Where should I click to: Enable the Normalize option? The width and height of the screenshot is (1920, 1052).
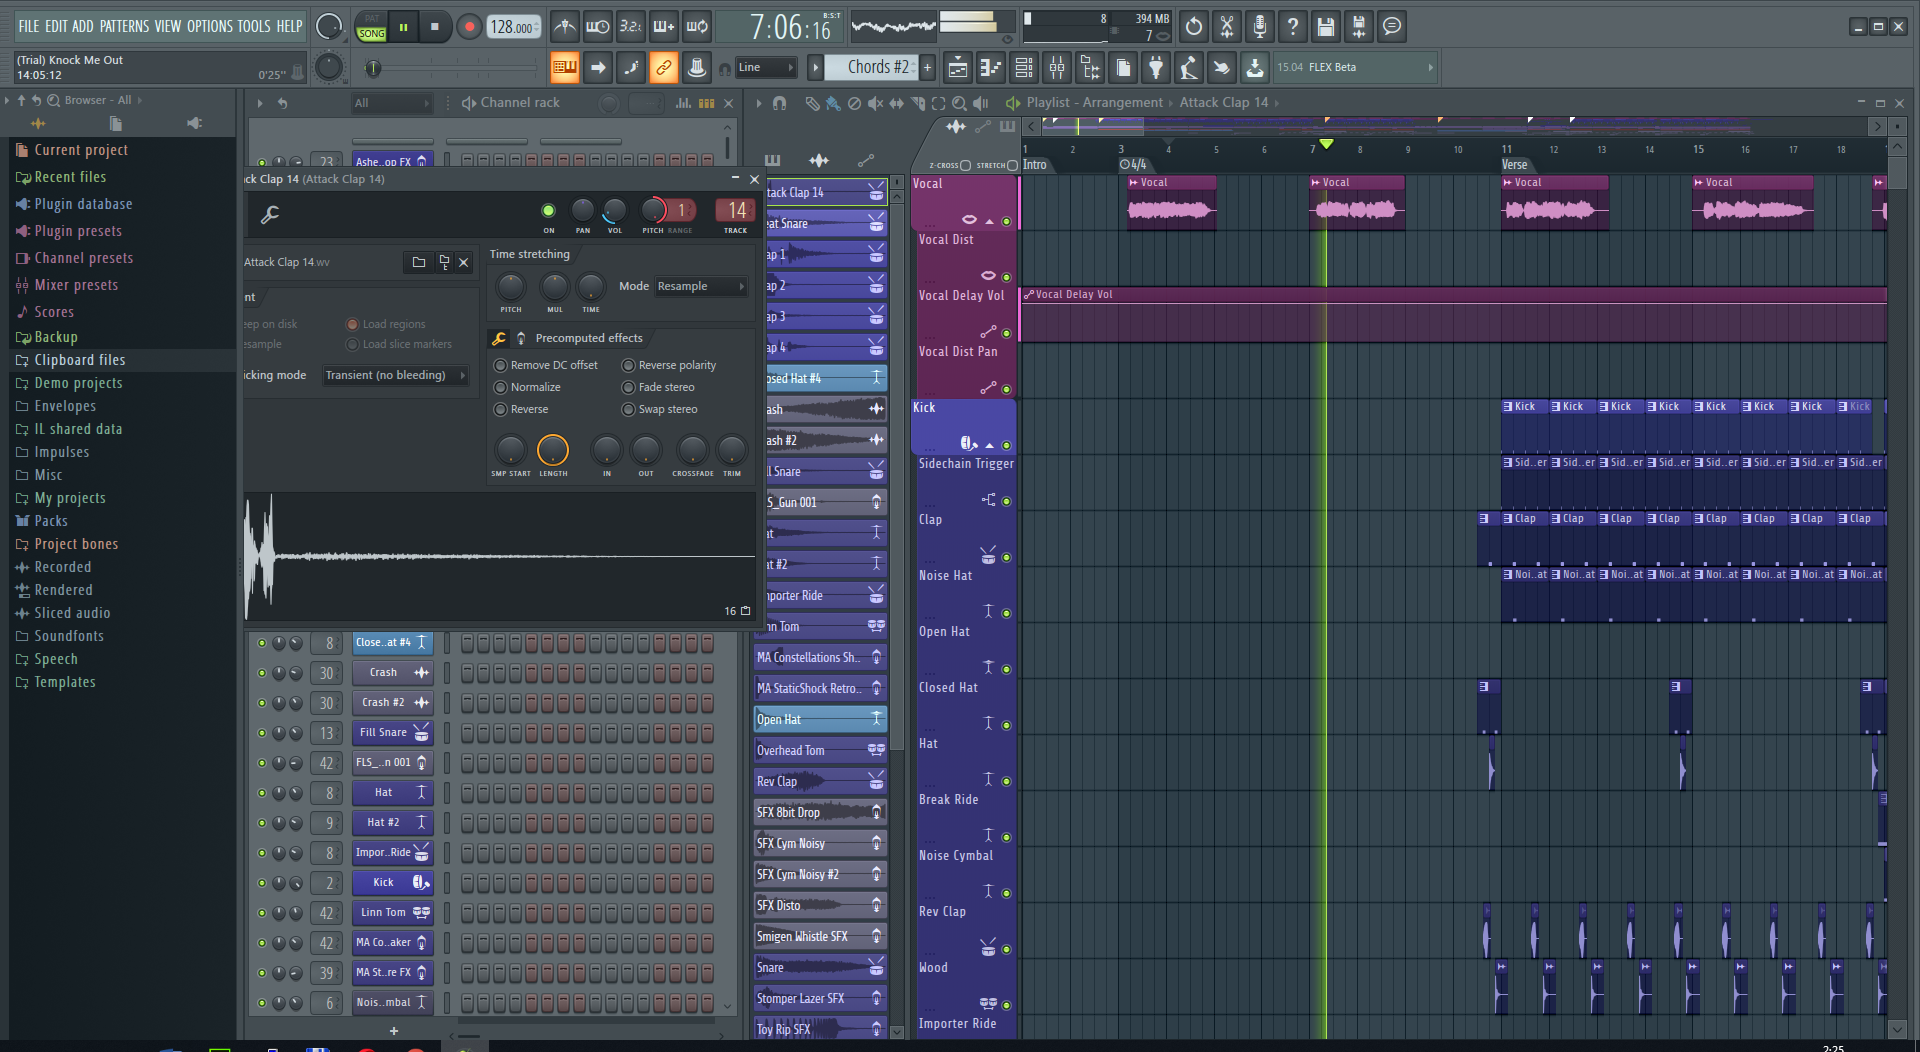[500, 387]
